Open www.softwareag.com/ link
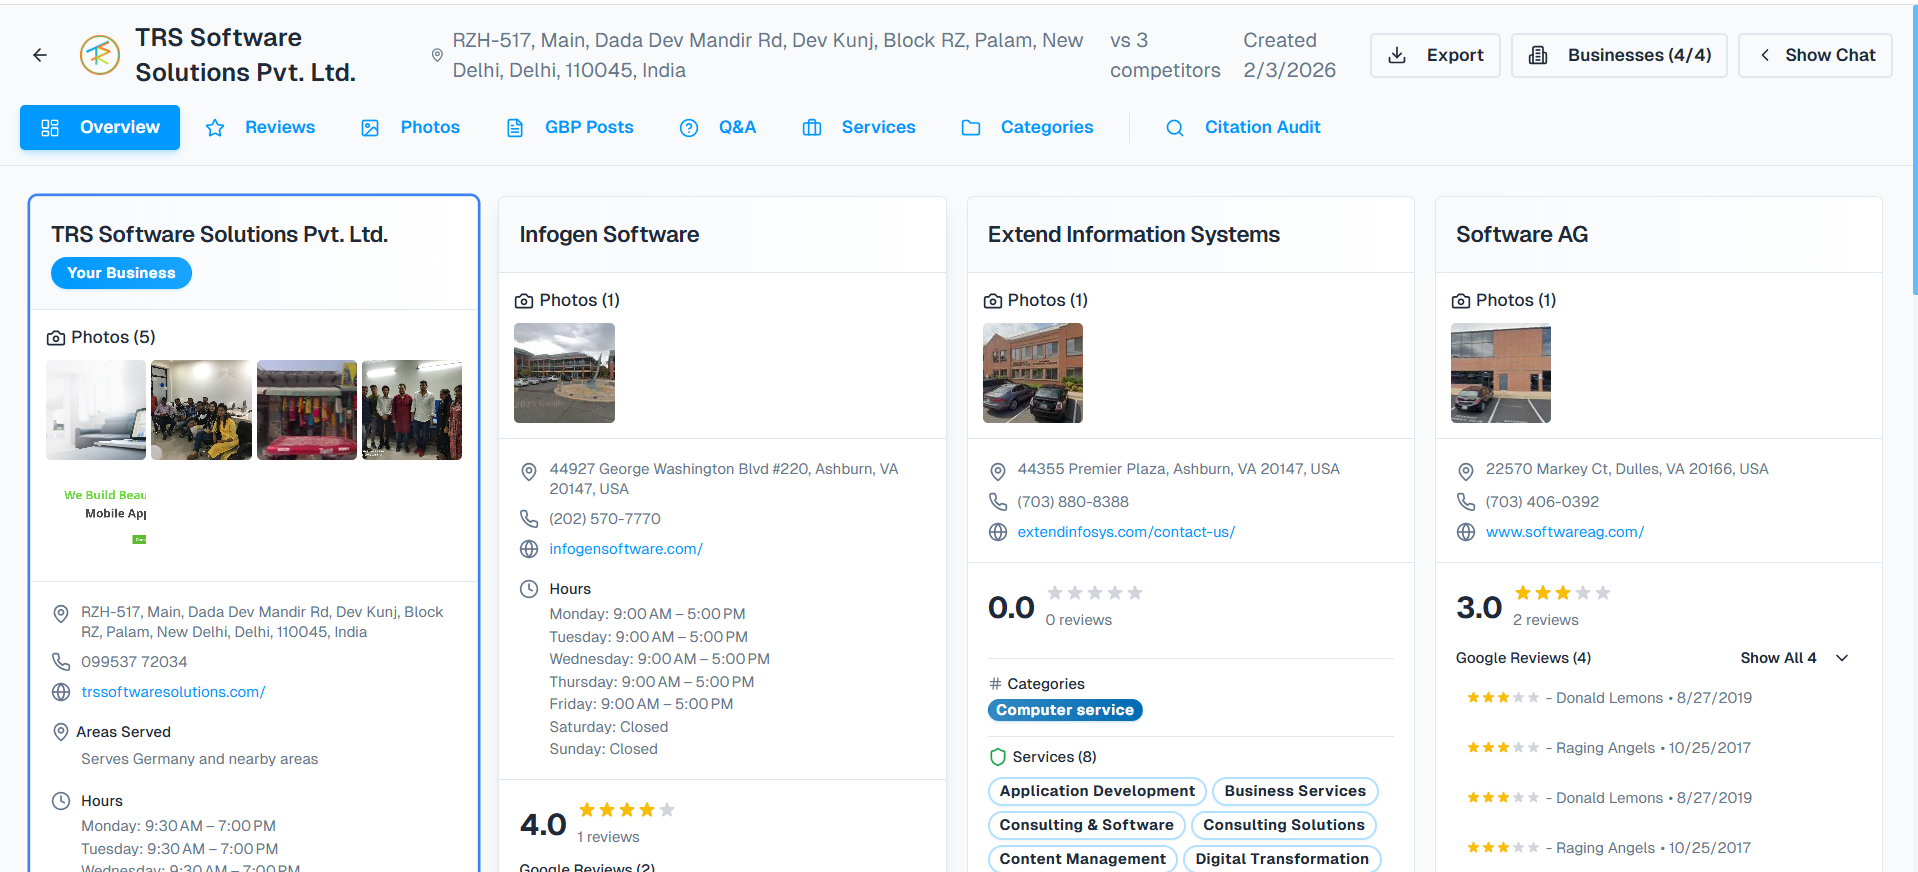The height and width of the screenshot is (872, 1918). tap(1565, 532)
